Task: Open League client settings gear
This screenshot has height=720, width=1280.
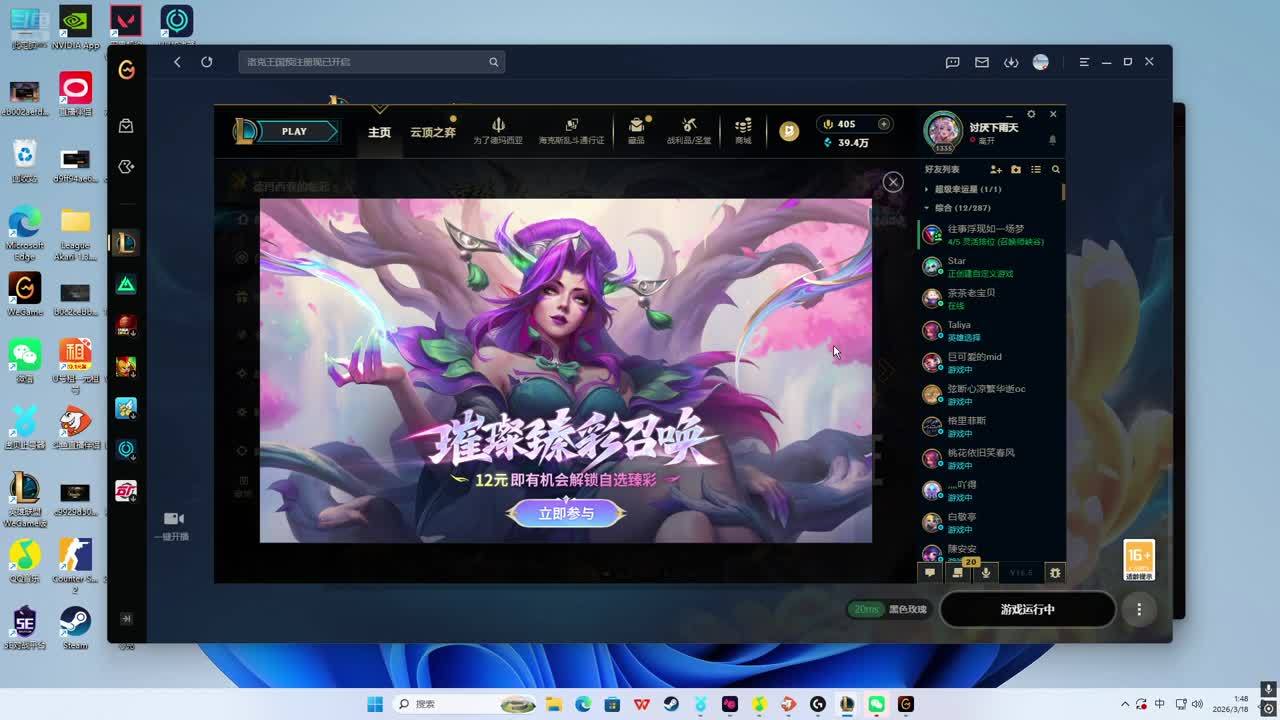Action: pos(1031,114)
